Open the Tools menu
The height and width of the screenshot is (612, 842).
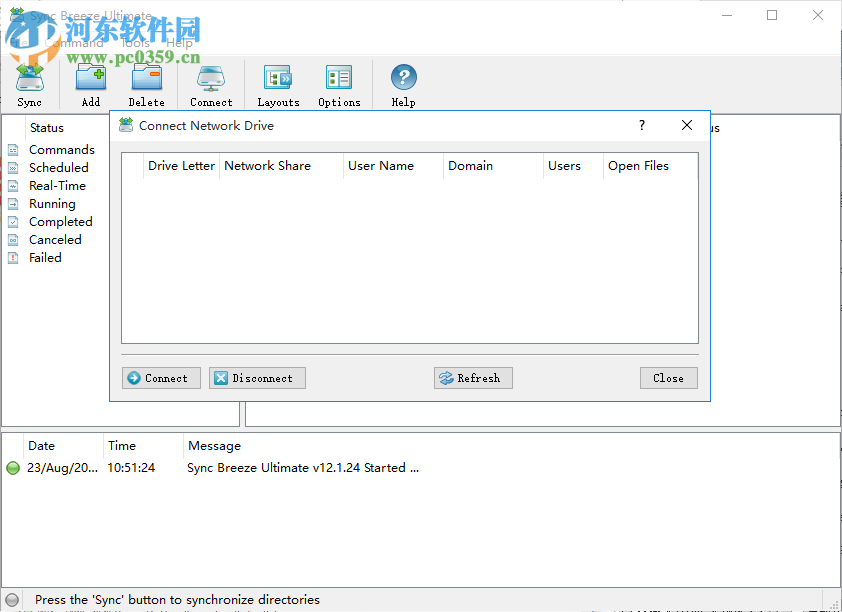(x=137, y=43)
